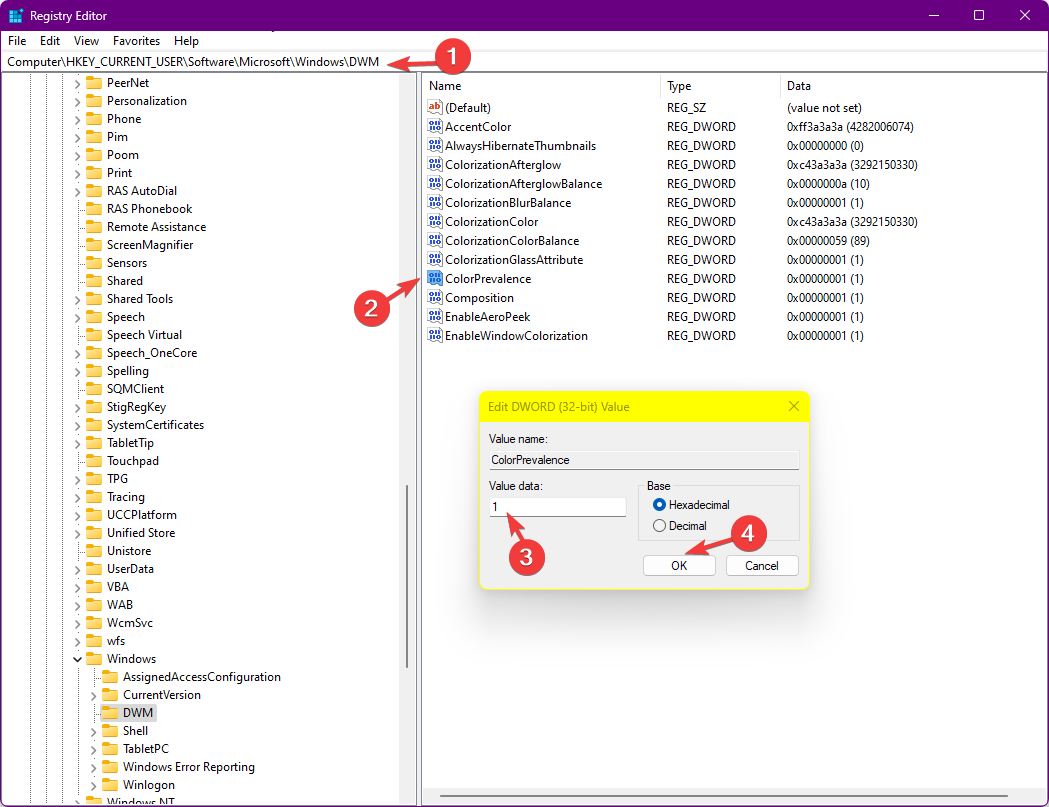Select the AccentColor REG_DWORD icon
Screen dimensions: 1049x807
(436, 126)
